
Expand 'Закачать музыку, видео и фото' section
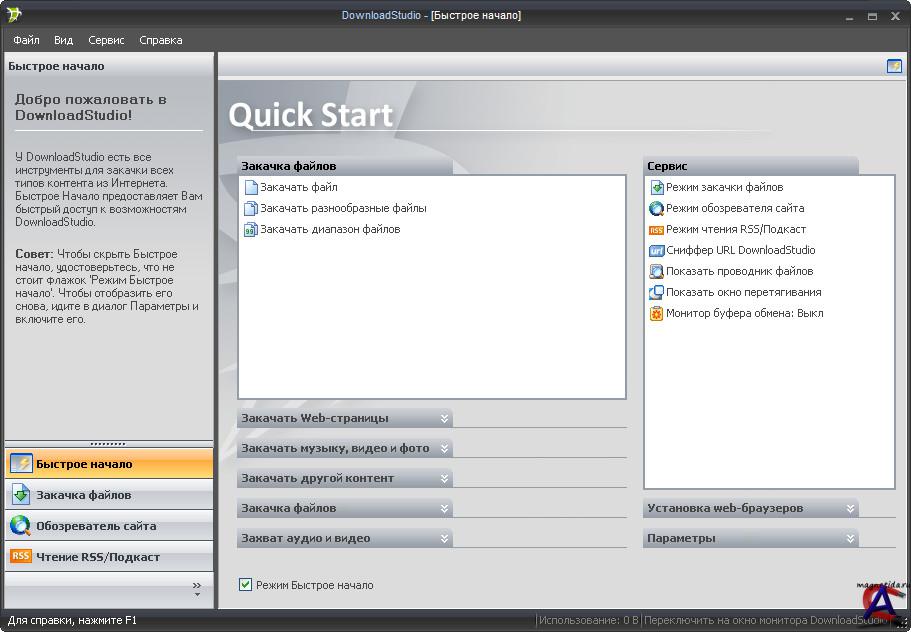(443, 448)
